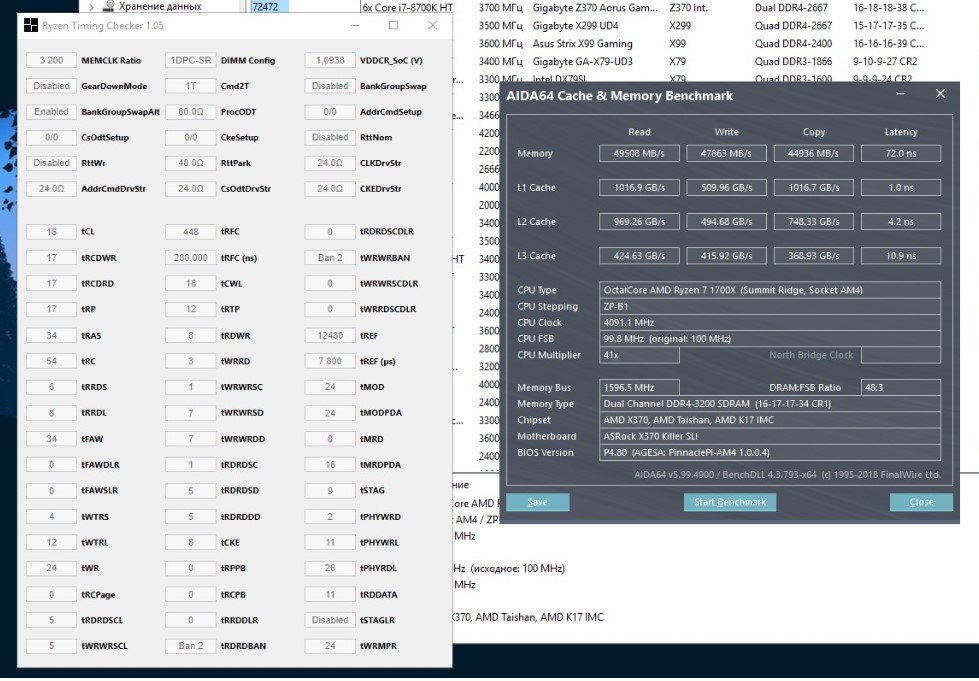This screenshot has height=681, width=979.
Task: Click the Chipset field AMD X370
Action: (770, 420)
